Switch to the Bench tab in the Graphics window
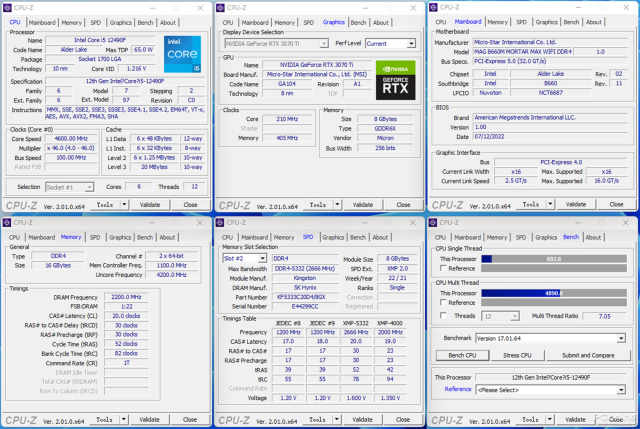Viewport: 640px width, 429px height. coord(358,22)
